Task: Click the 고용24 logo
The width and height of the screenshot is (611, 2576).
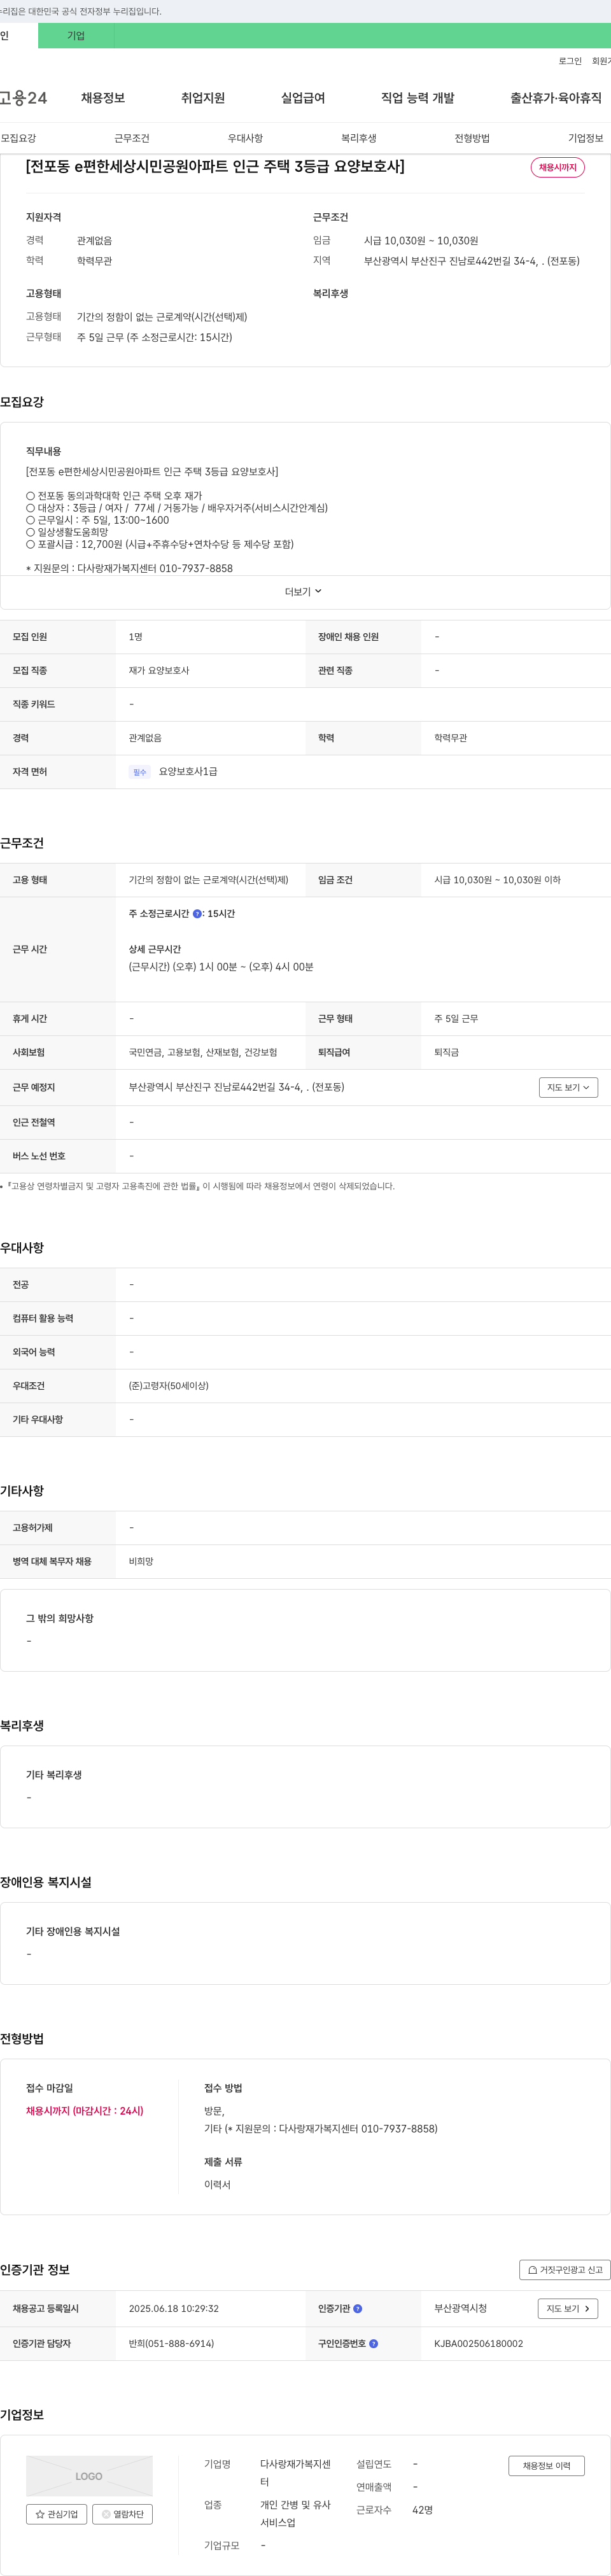Action: tap(23, 98)
